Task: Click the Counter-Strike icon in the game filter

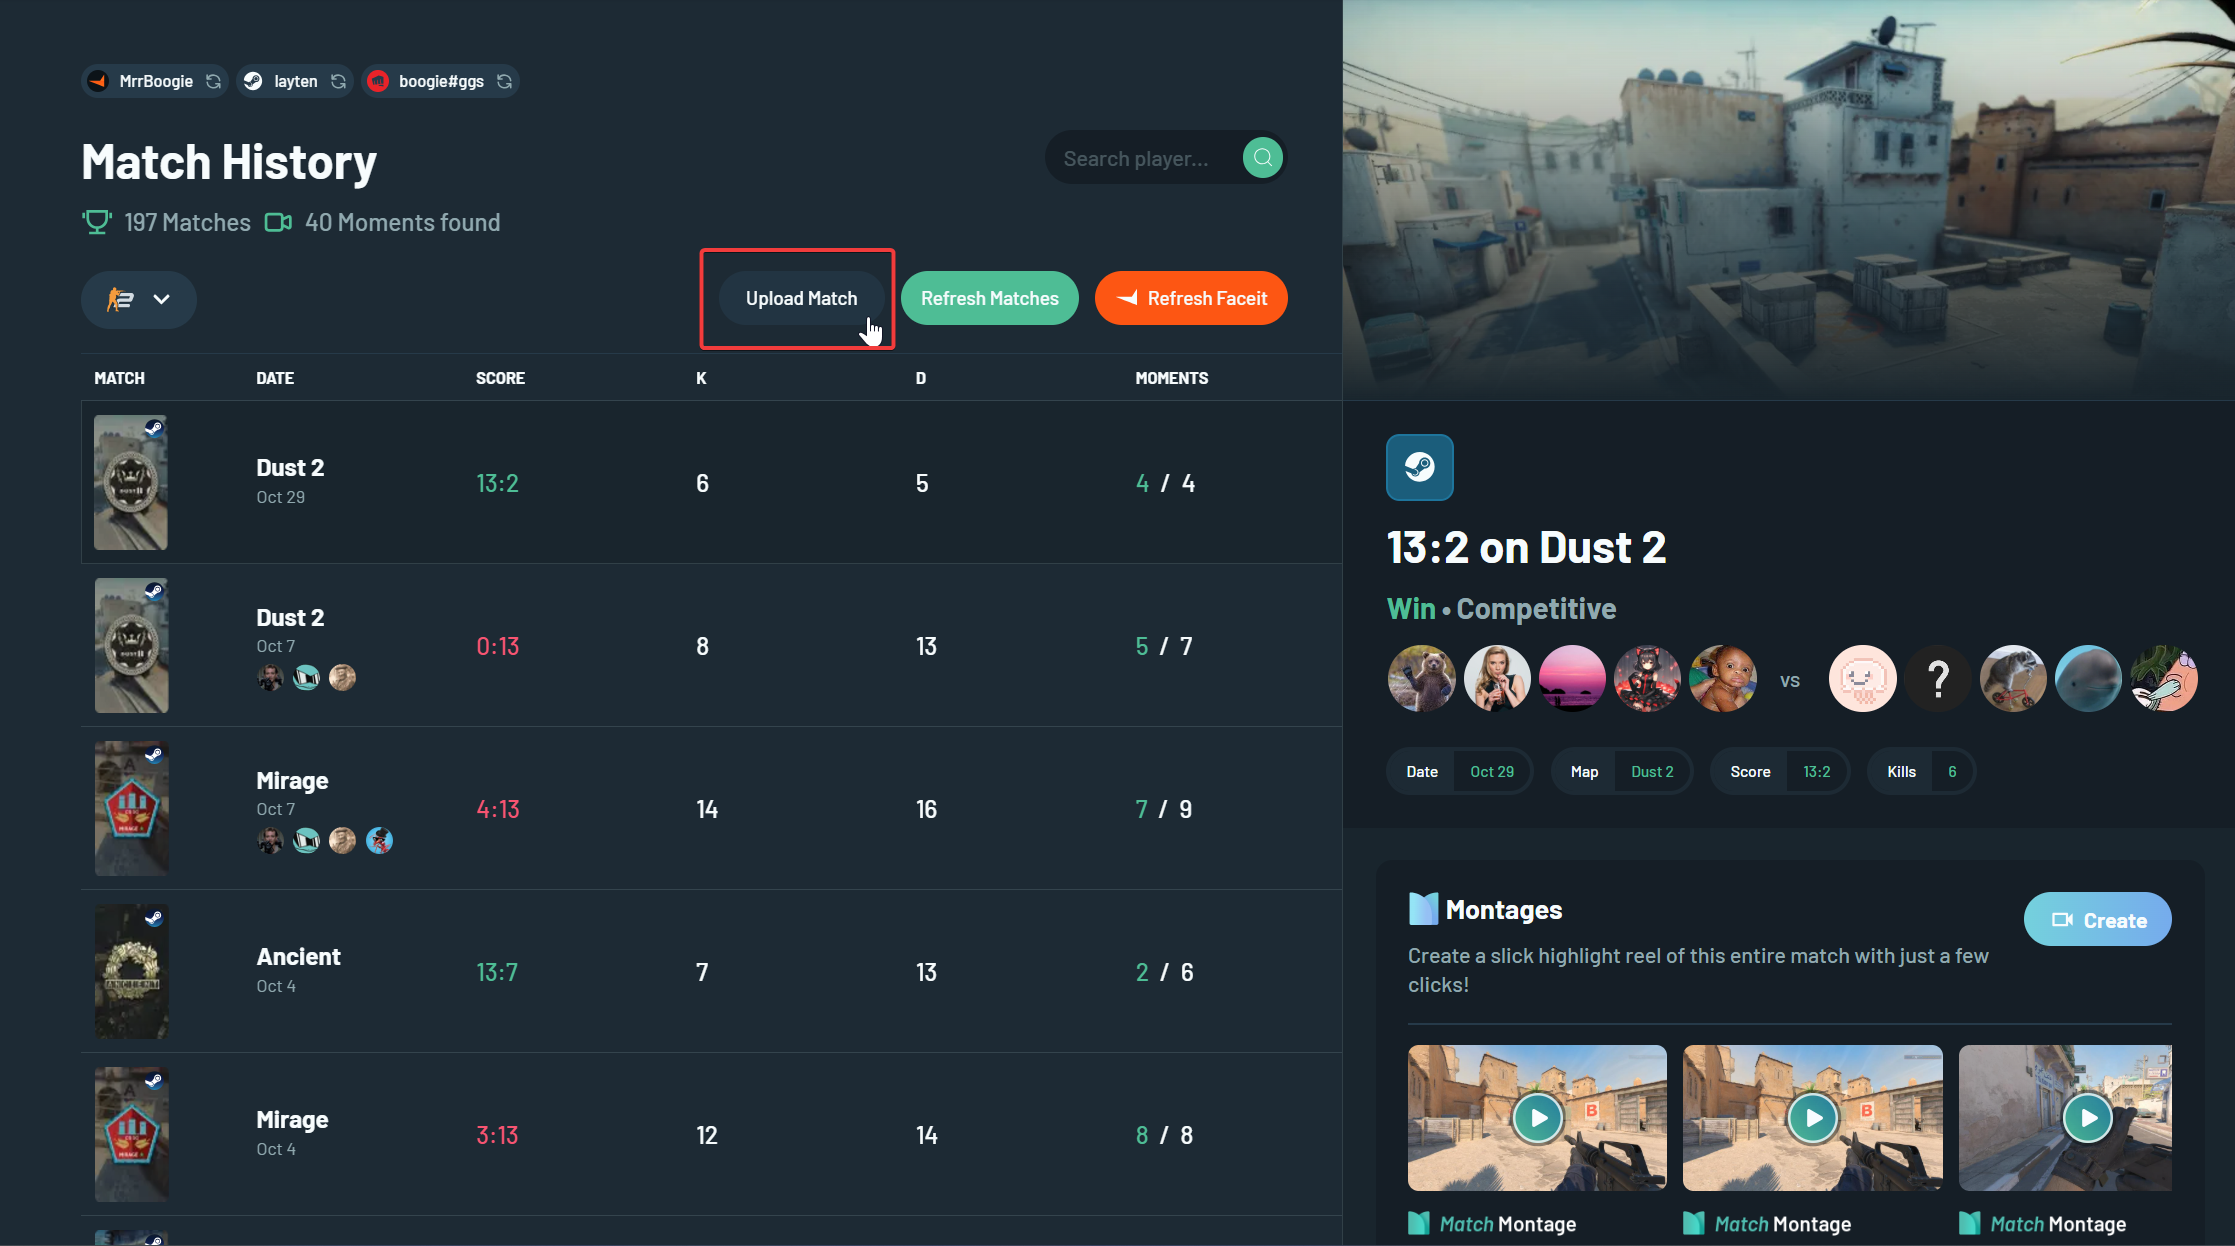Action: [118, 299]
